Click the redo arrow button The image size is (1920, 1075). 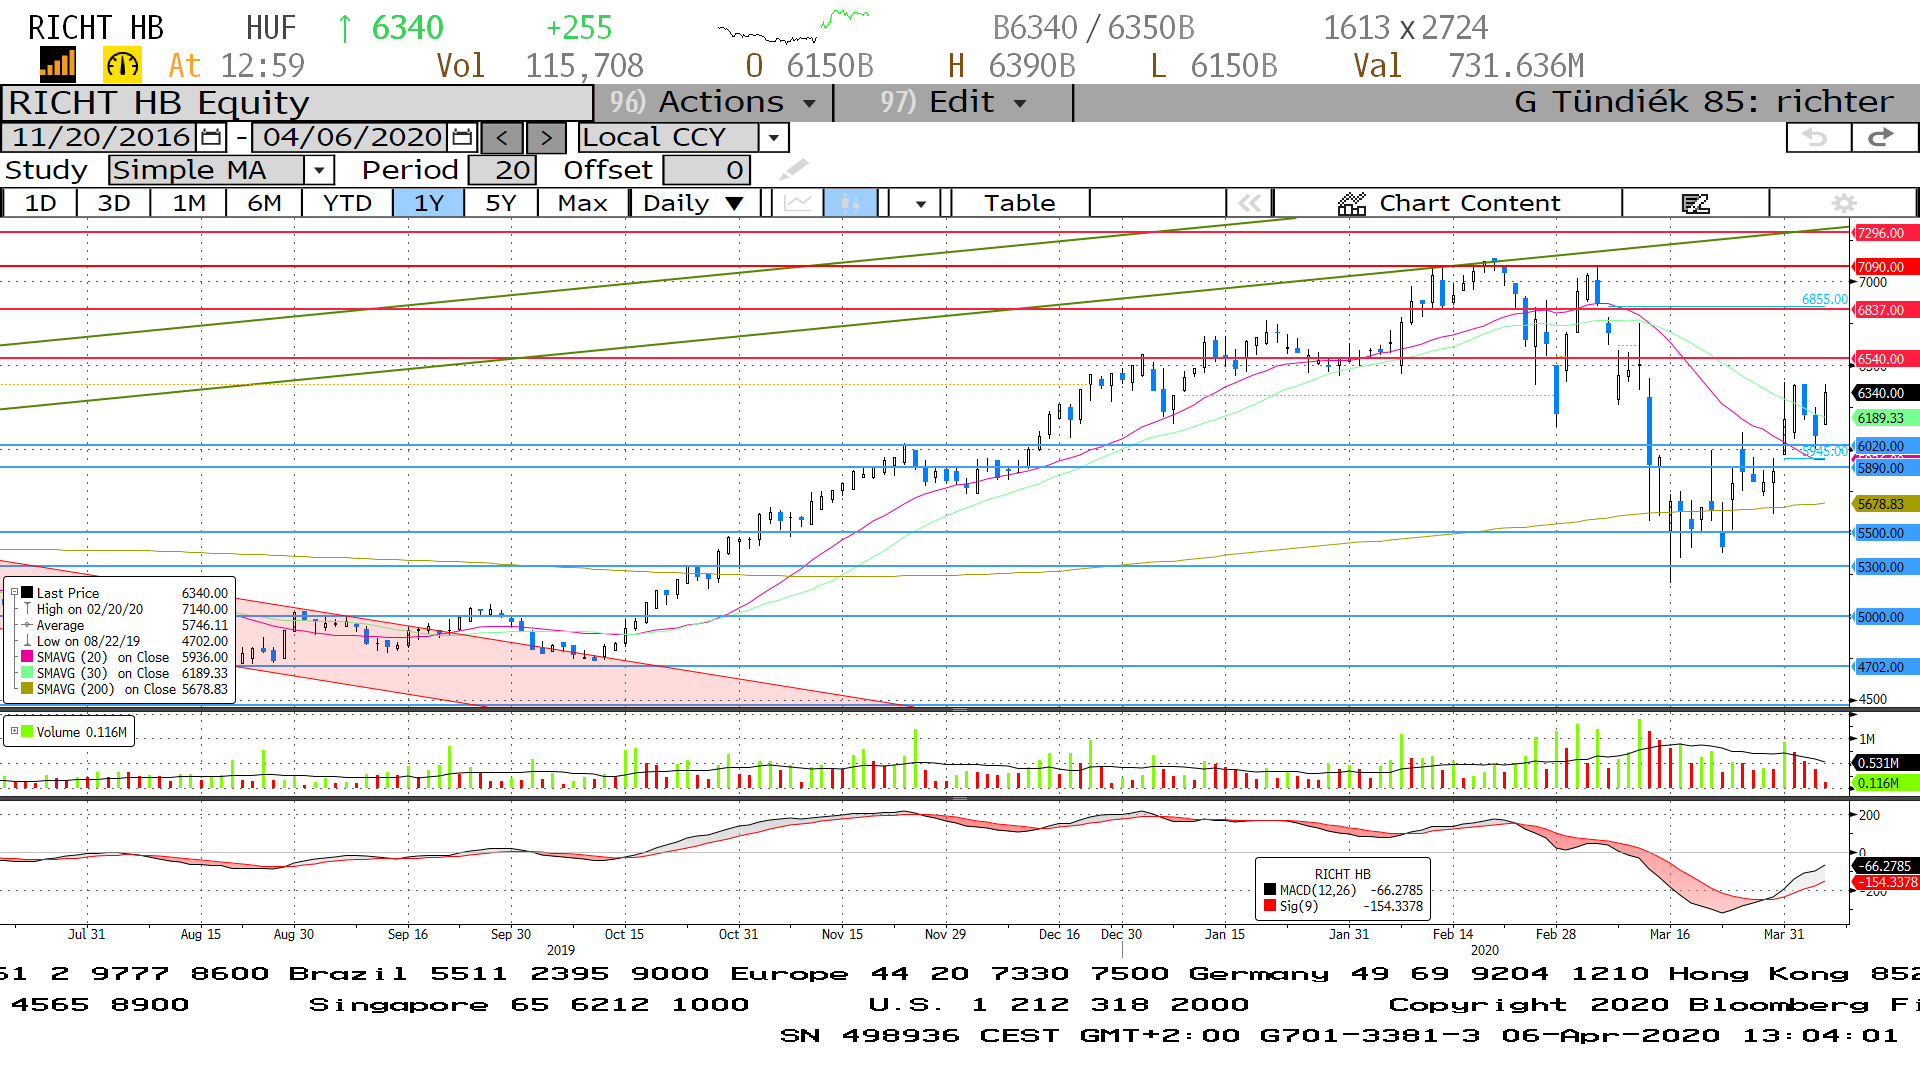(1884, 137)
